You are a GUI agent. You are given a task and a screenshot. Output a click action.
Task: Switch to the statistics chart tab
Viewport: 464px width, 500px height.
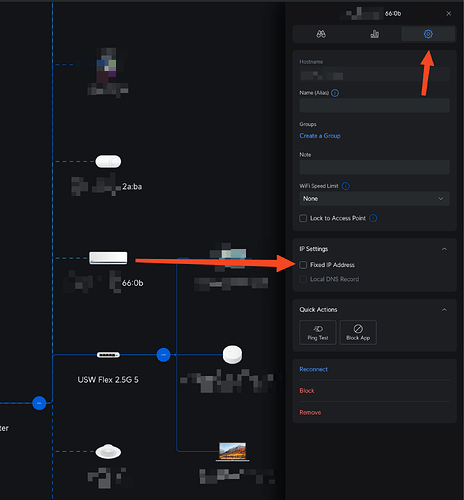(x=375, y=34)
